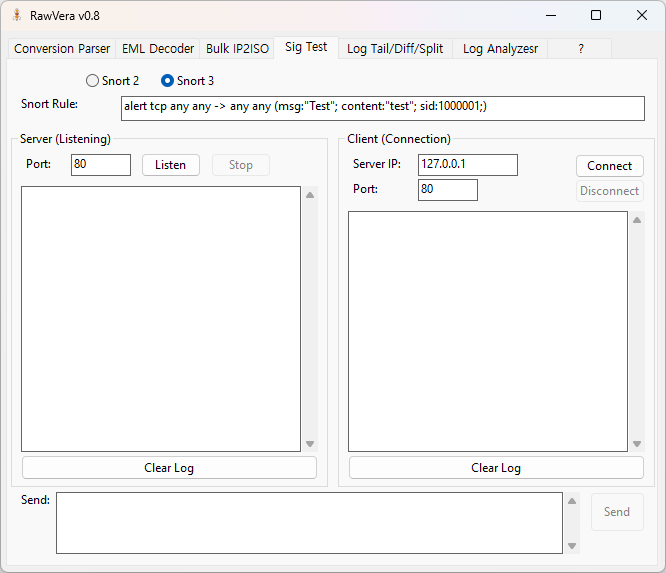Select the Sig Test tab
666x573 pixels.
pyautogui.click(x=306, y=47)
